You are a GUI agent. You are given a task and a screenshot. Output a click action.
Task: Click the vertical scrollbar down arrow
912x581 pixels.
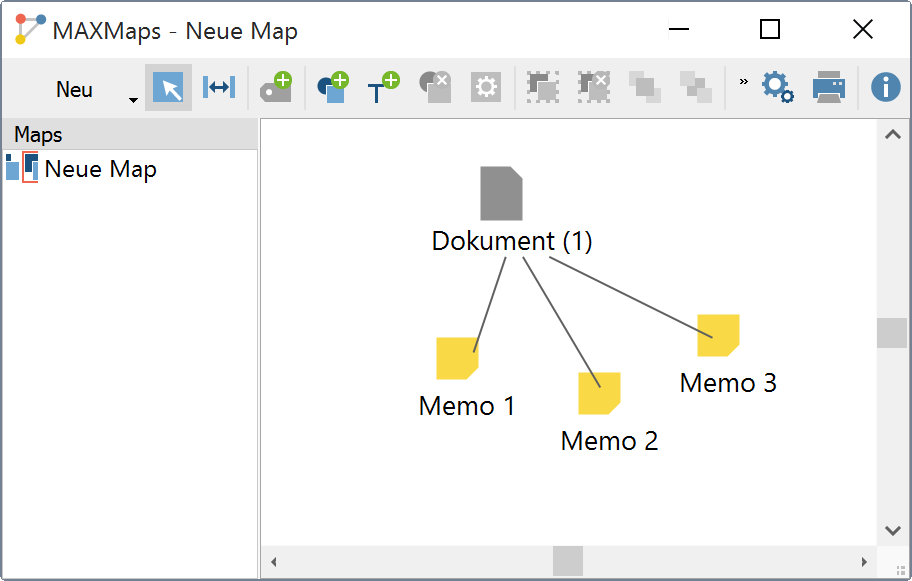[892, 530]
